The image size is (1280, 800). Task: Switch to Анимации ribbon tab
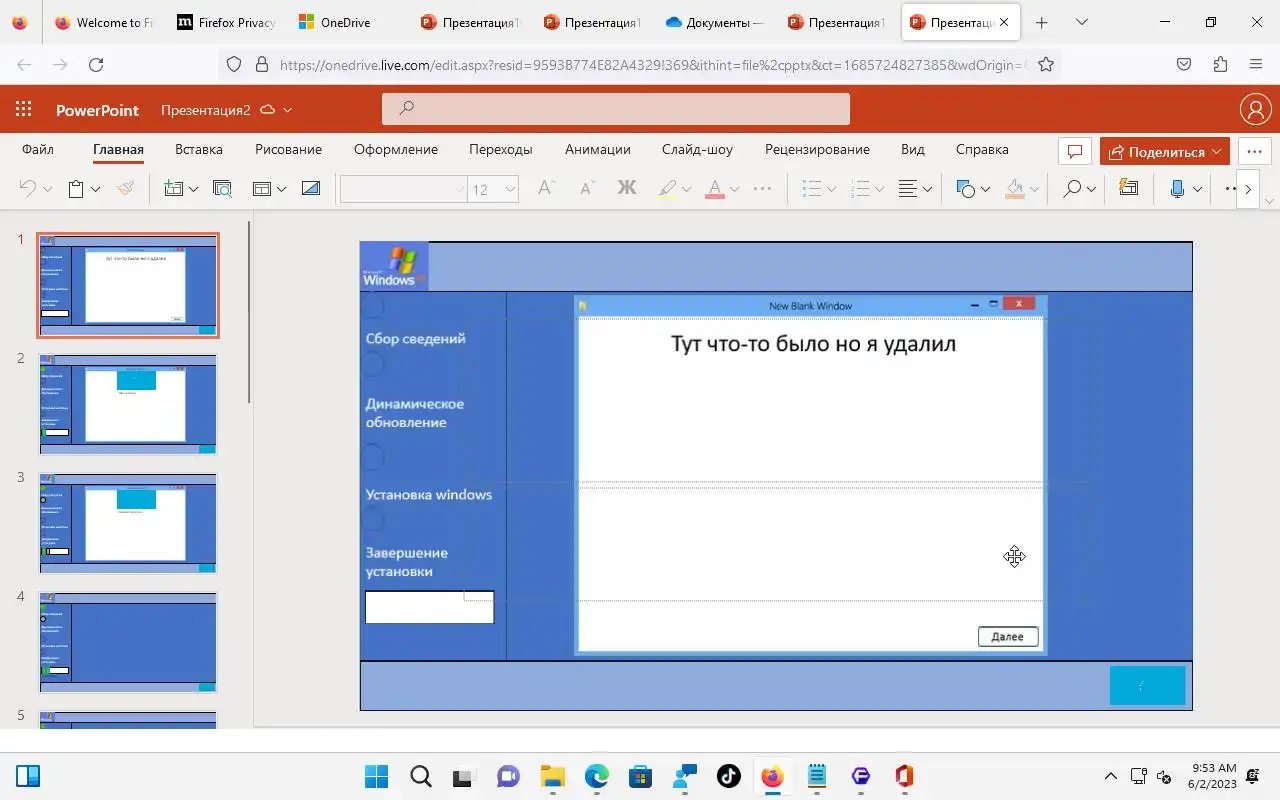pyautogui.click(x=597, y=149)
